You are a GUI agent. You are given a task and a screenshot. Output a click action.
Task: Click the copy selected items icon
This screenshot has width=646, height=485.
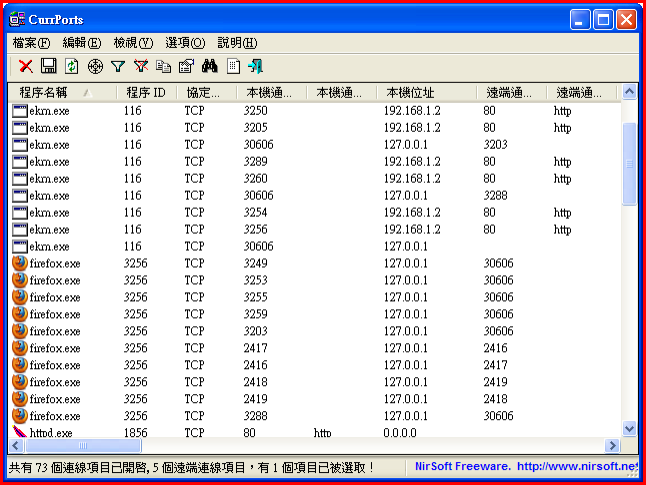[x=163, y=66]
